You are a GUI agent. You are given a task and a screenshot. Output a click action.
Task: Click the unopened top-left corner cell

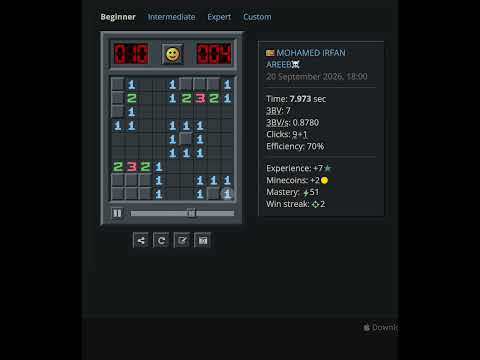pyautogui.click(x=117, y=84)
